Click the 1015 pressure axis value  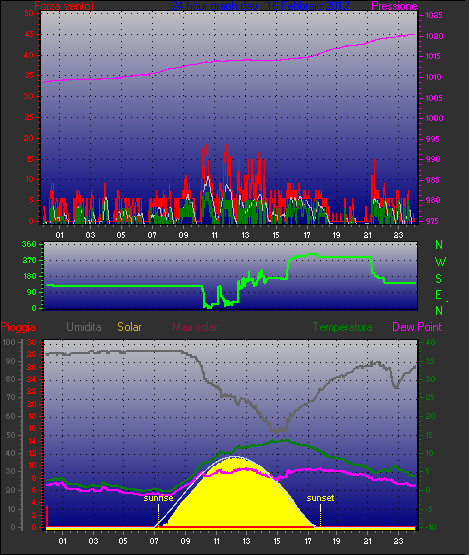(x=434, y=56)
